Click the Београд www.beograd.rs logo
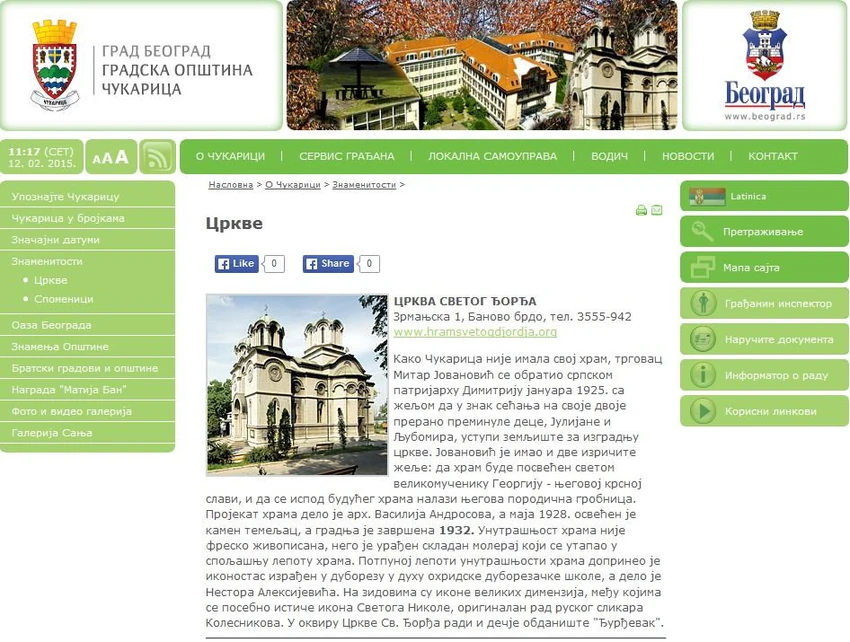Screen dimensions: 850x642 pyautogui.click(x=764, y=66)
